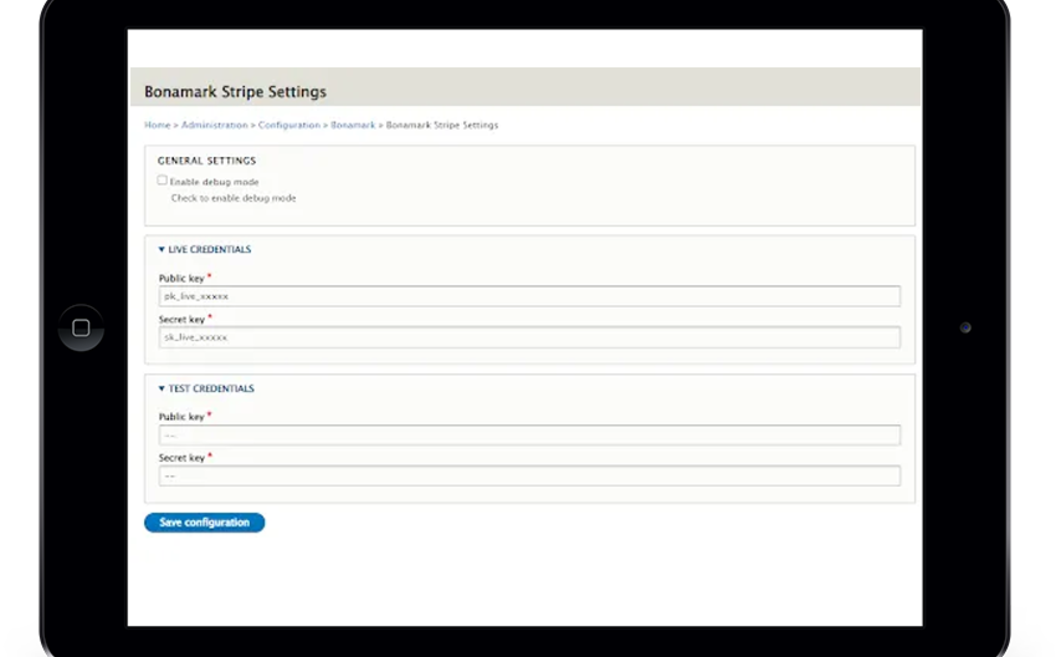Open the Home breadcrumb link

[156, 125]
